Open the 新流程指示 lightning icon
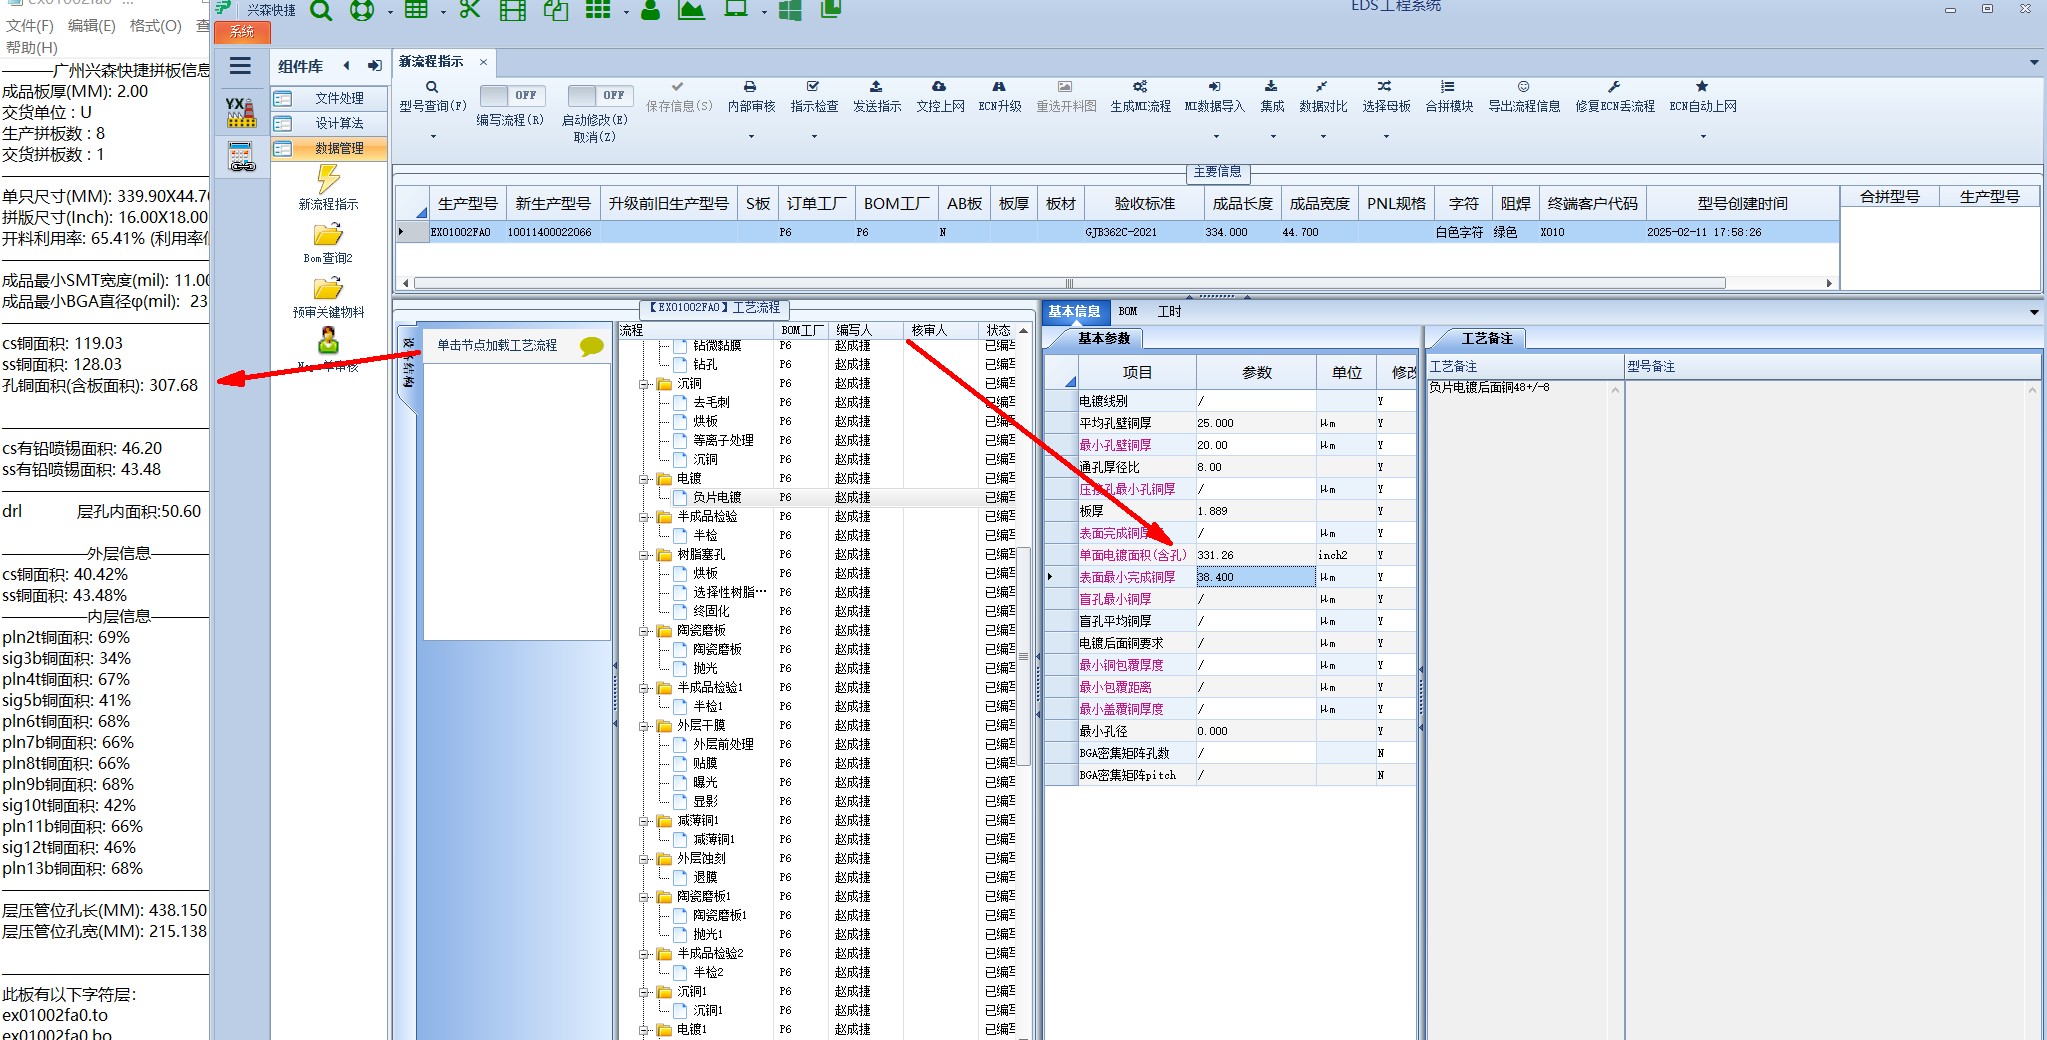The height and width of the screenshot is (1040, 2047). pos(328,180)
